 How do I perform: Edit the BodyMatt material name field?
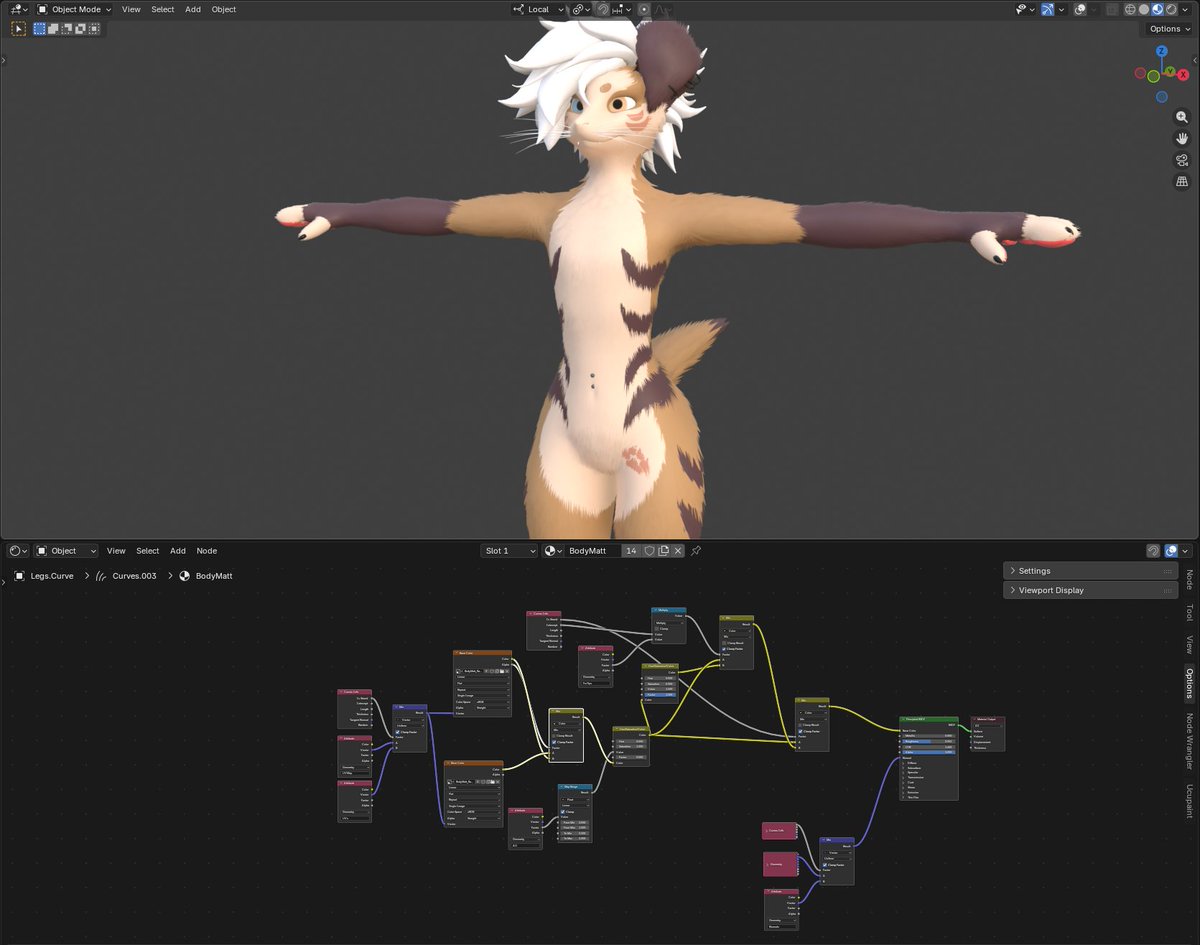pyautogui.click(x=593, y=551)
